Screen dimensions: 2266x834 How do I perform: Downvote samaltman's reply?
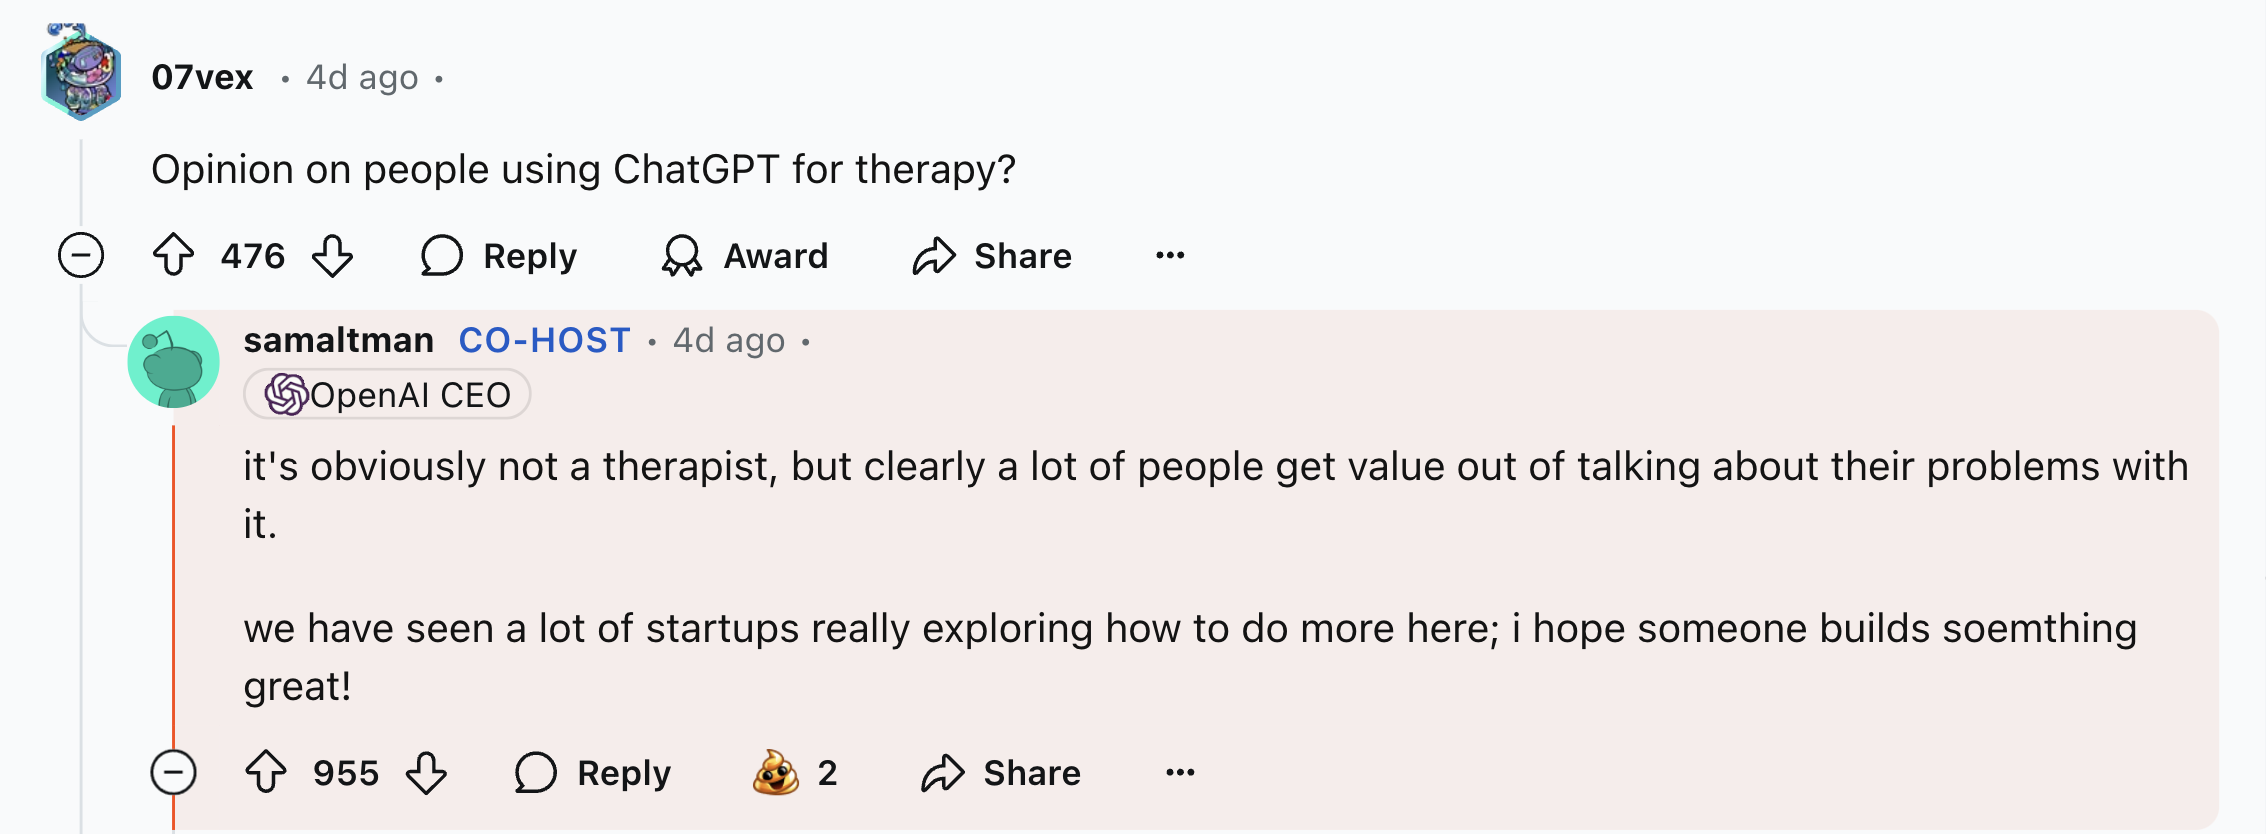(x=427, y=772)
